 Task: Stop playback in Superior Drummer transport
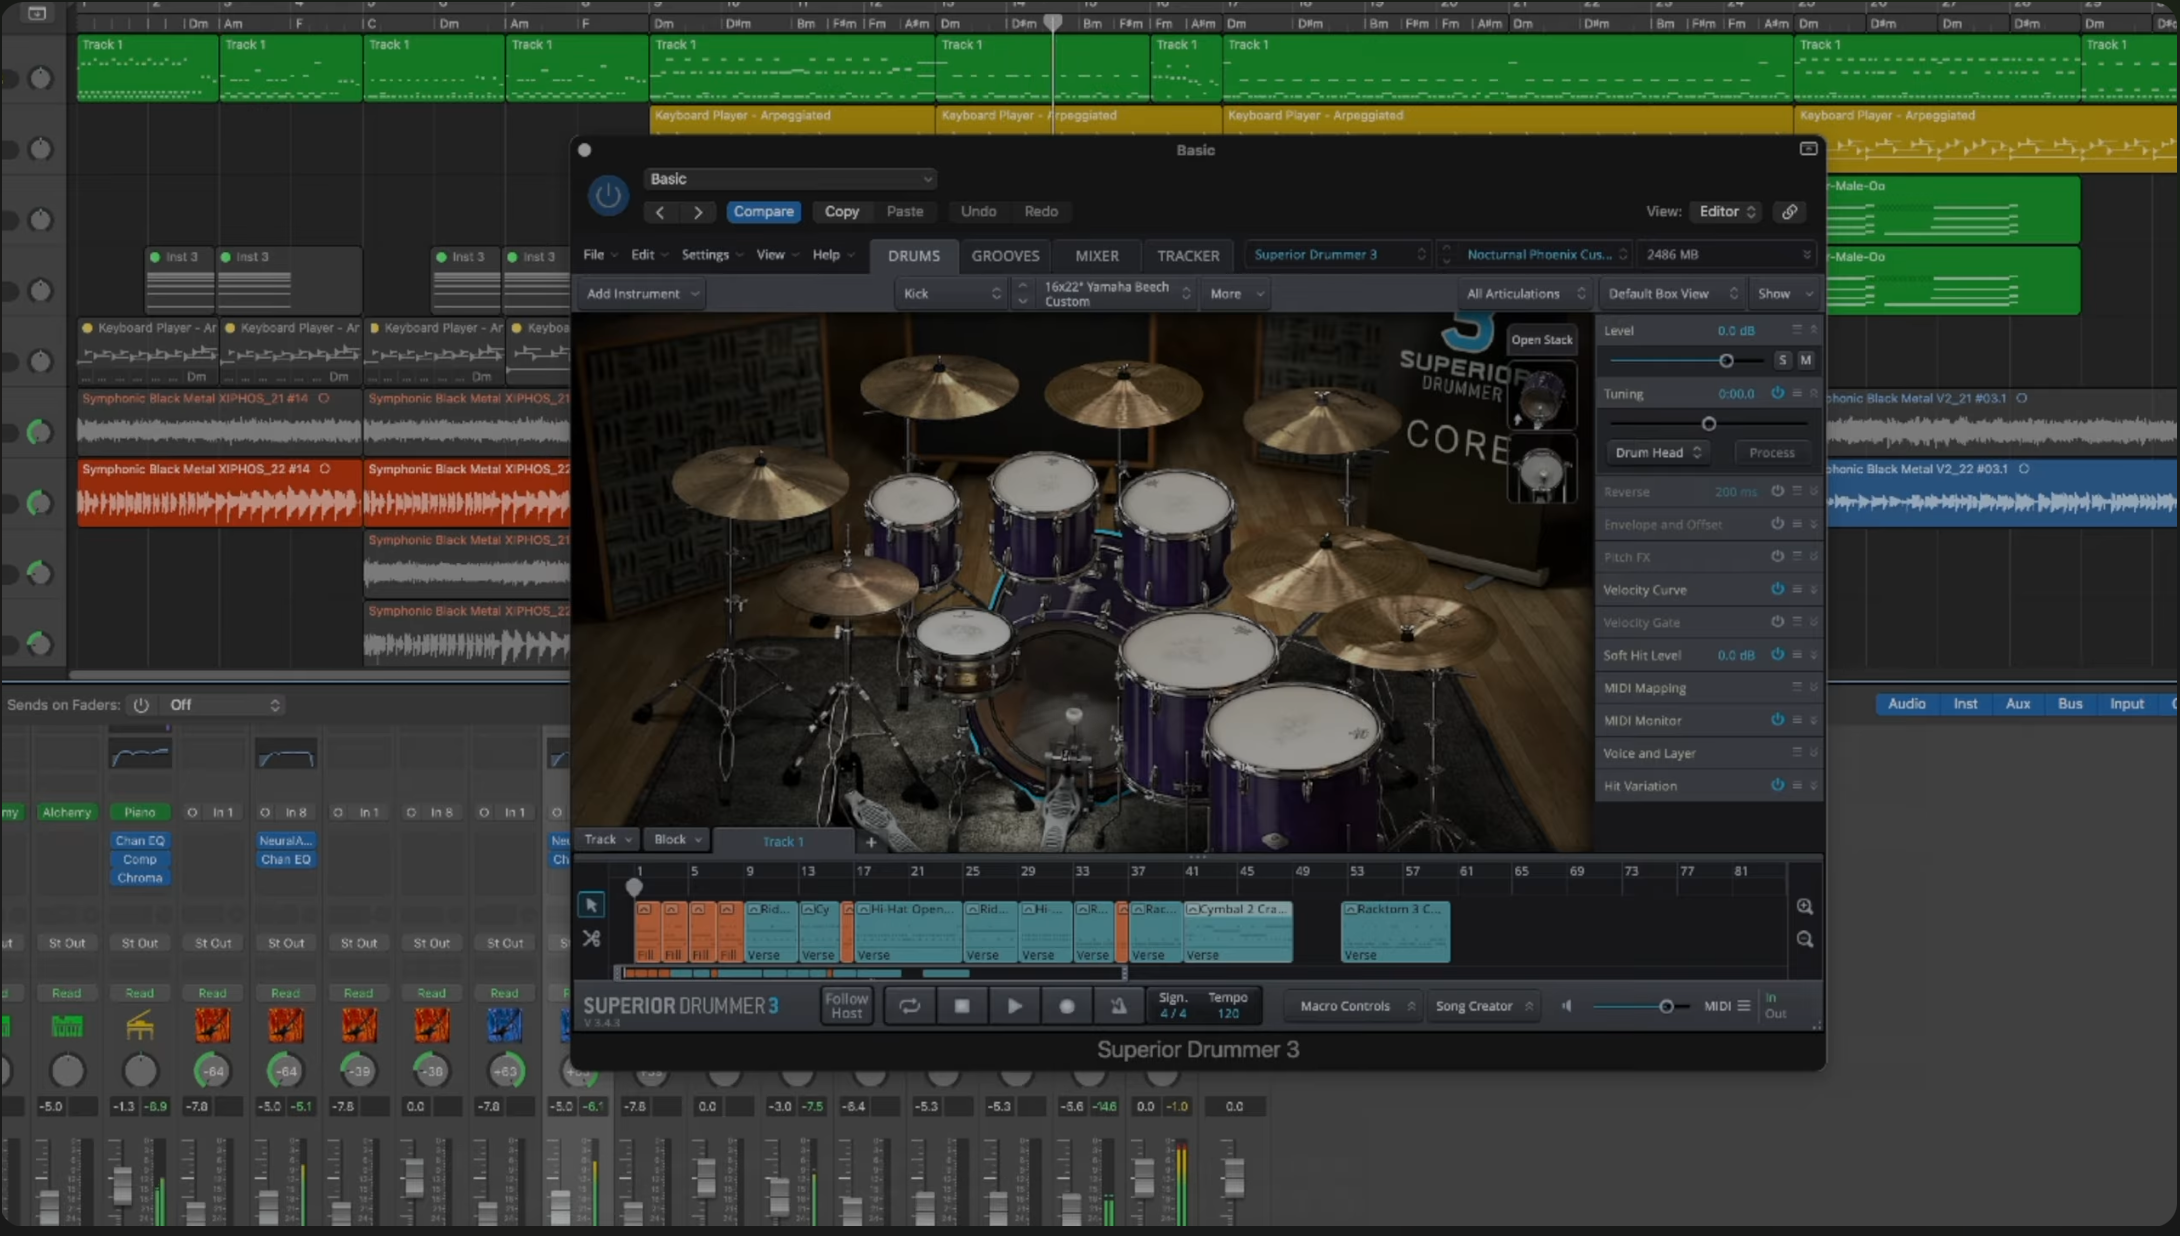[x=962, y=1006]
